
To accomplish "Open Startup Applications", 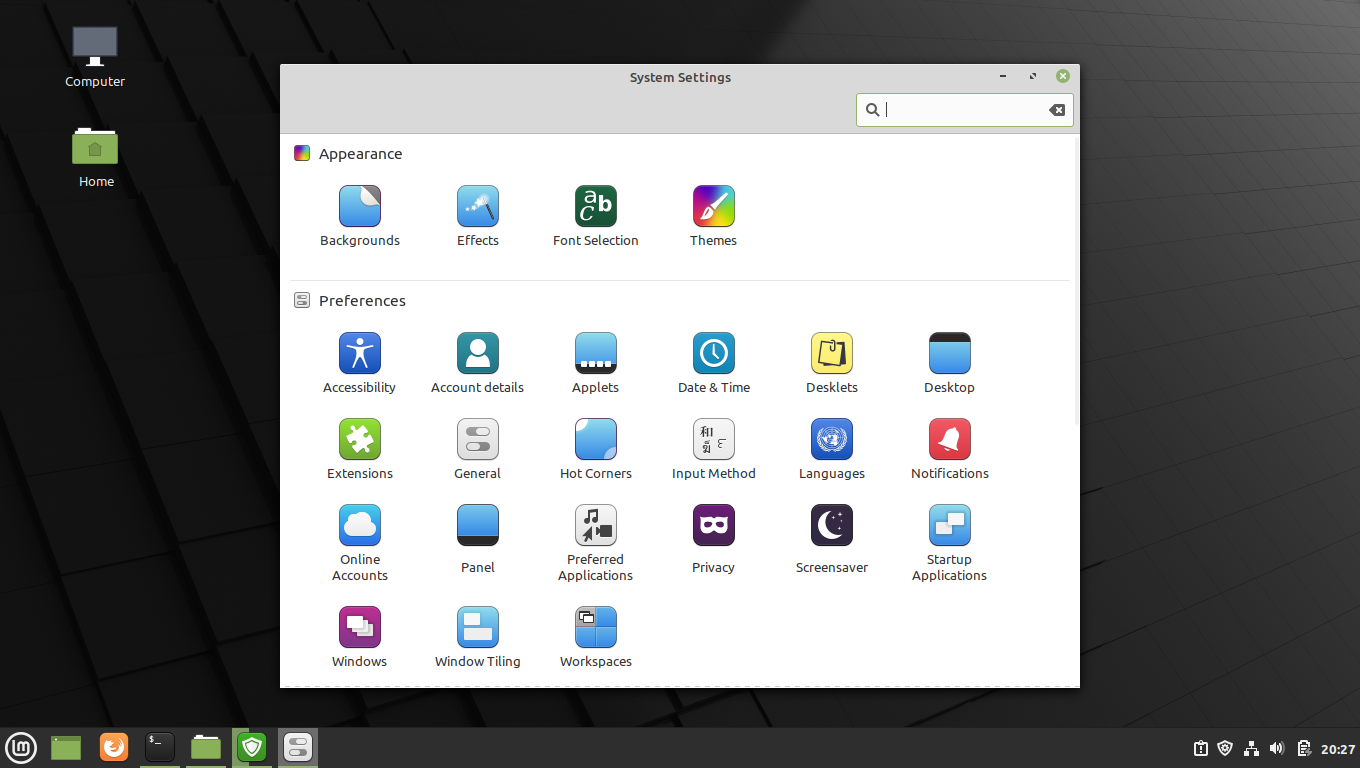I will (x=950, y=543).
